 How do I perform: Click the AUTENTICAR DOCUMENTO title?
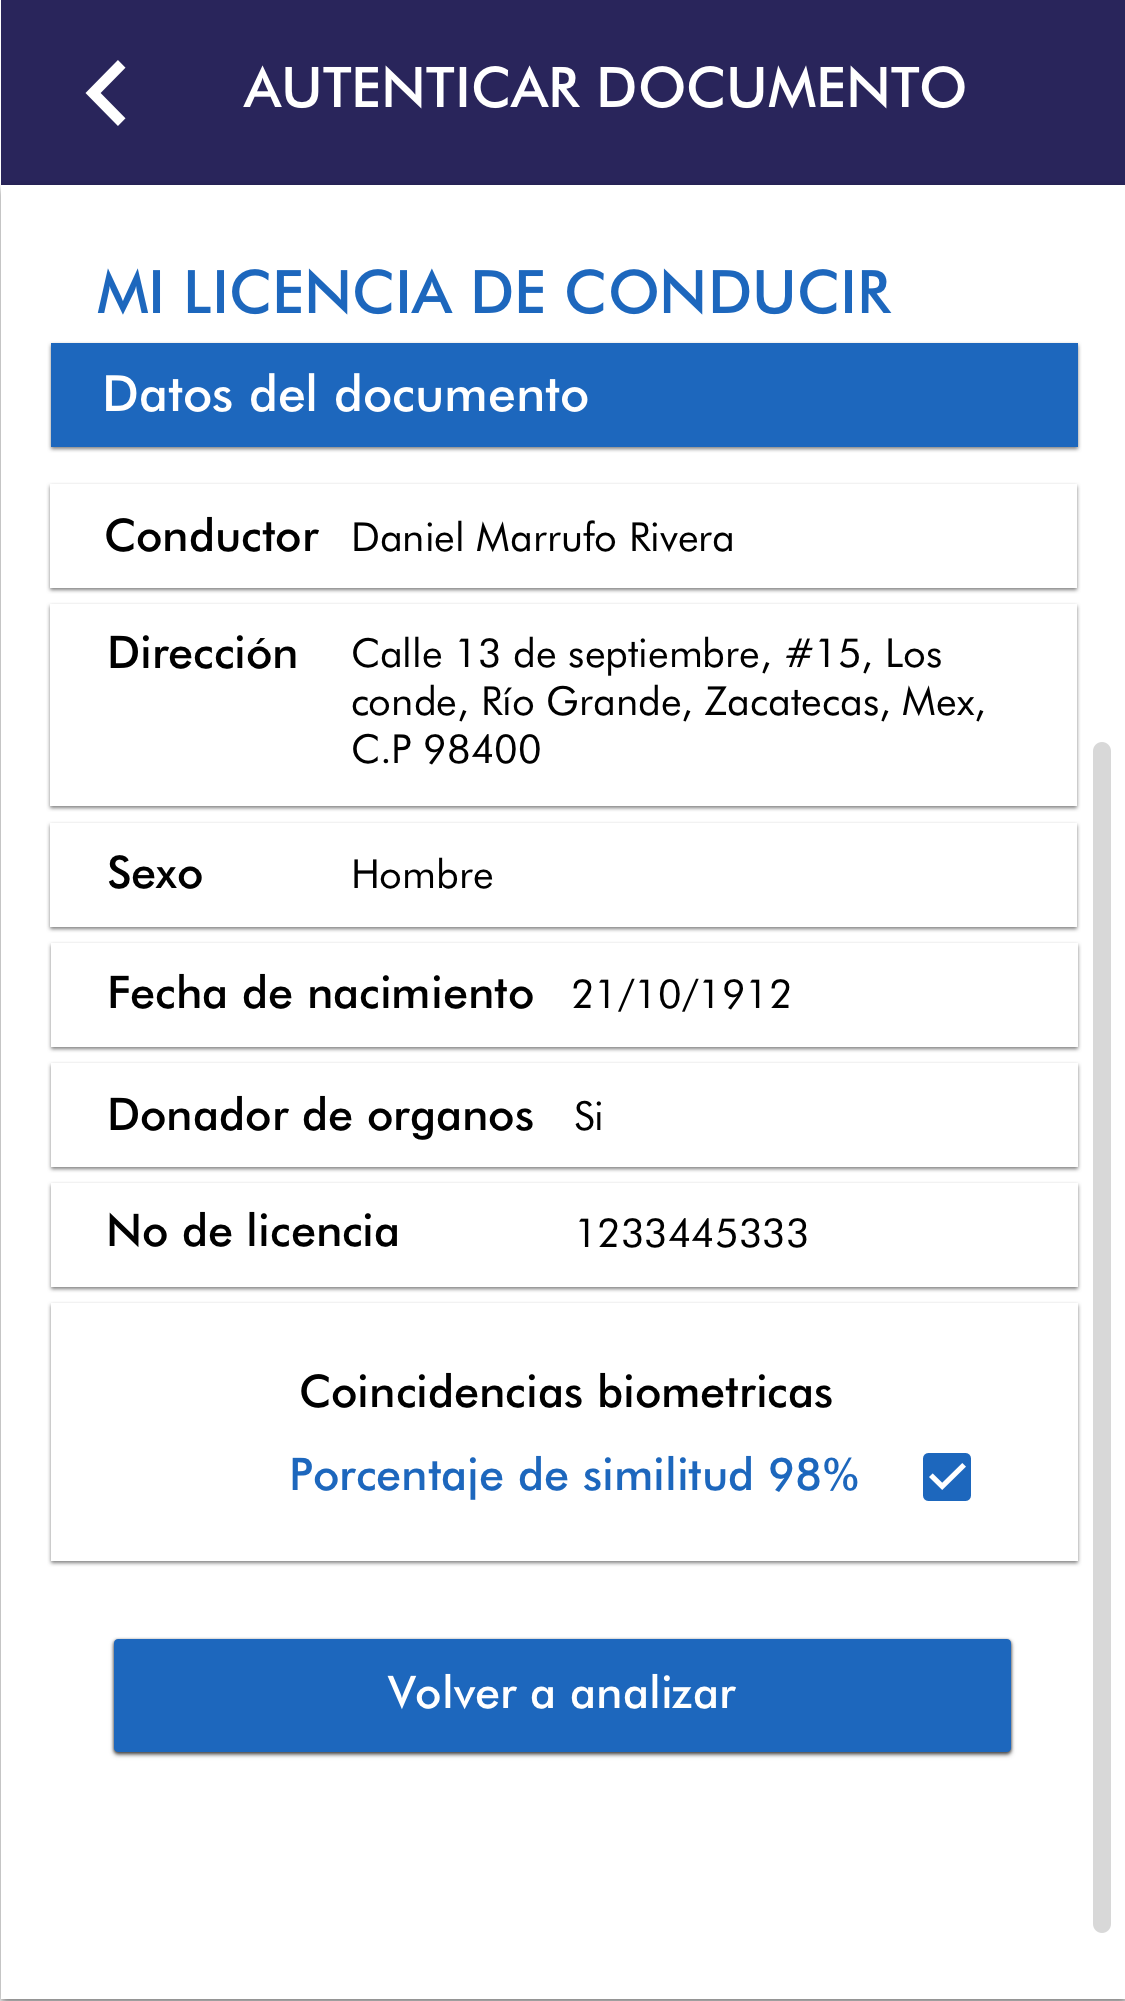[604, 88]
